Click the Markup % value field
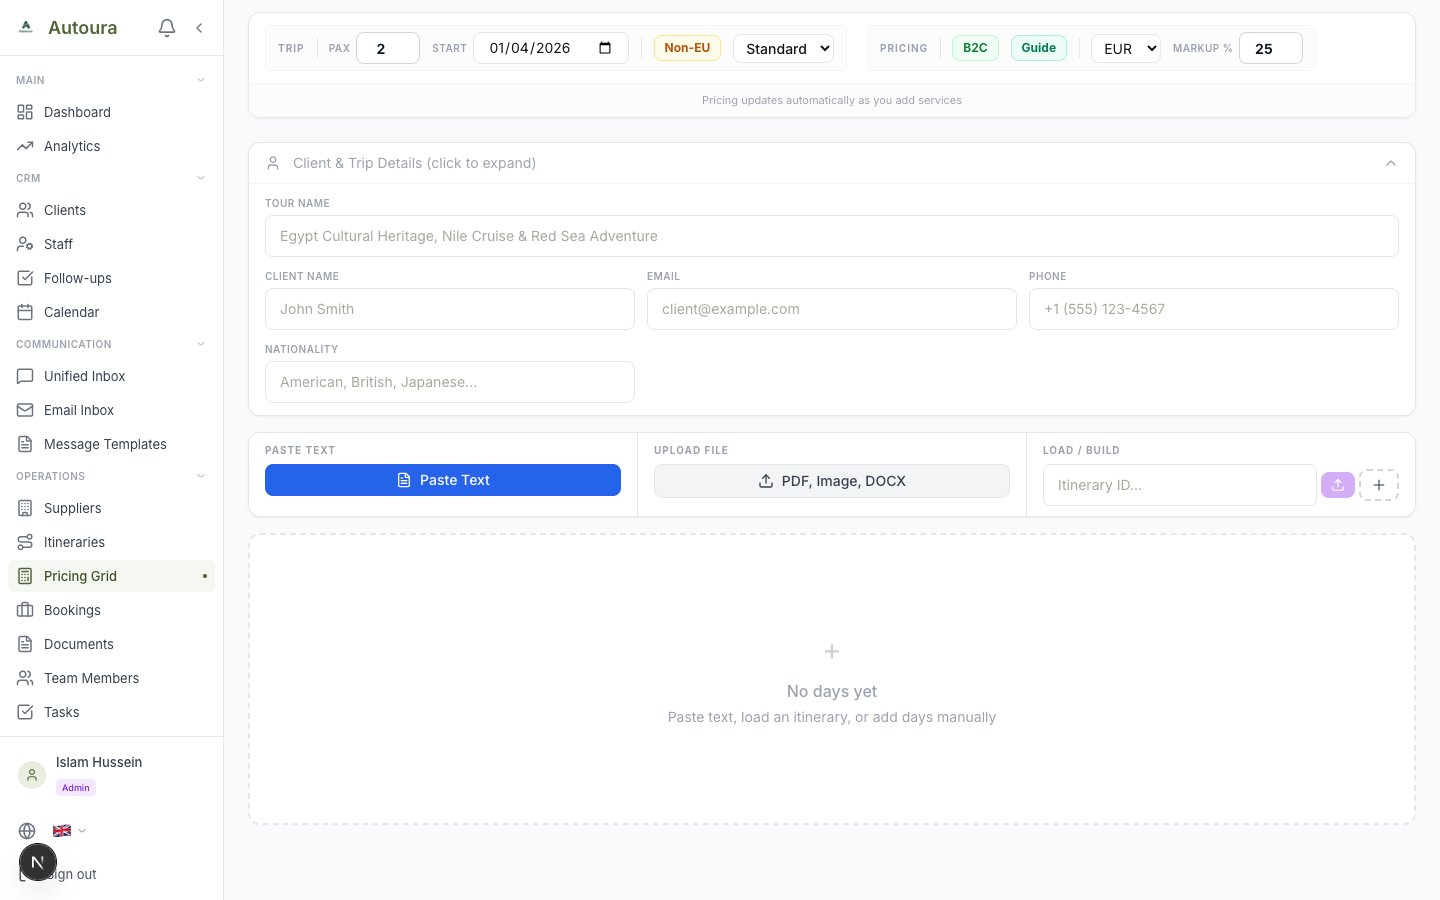The height and width of the screenshot is (900, 1440). pos(1271,48)
